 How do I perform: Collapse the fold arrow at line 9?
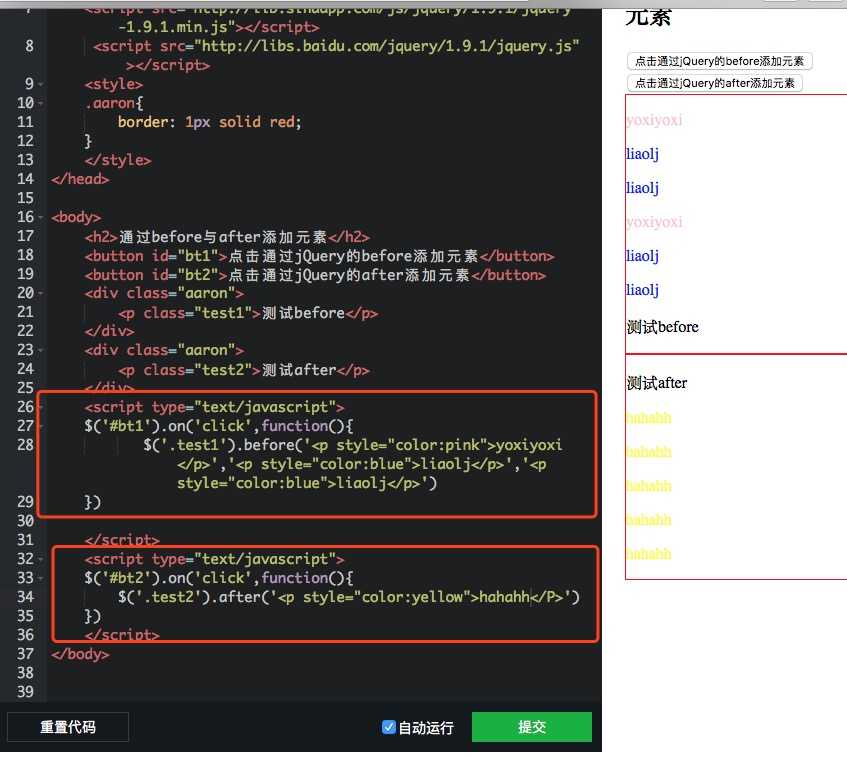(41, 84)
